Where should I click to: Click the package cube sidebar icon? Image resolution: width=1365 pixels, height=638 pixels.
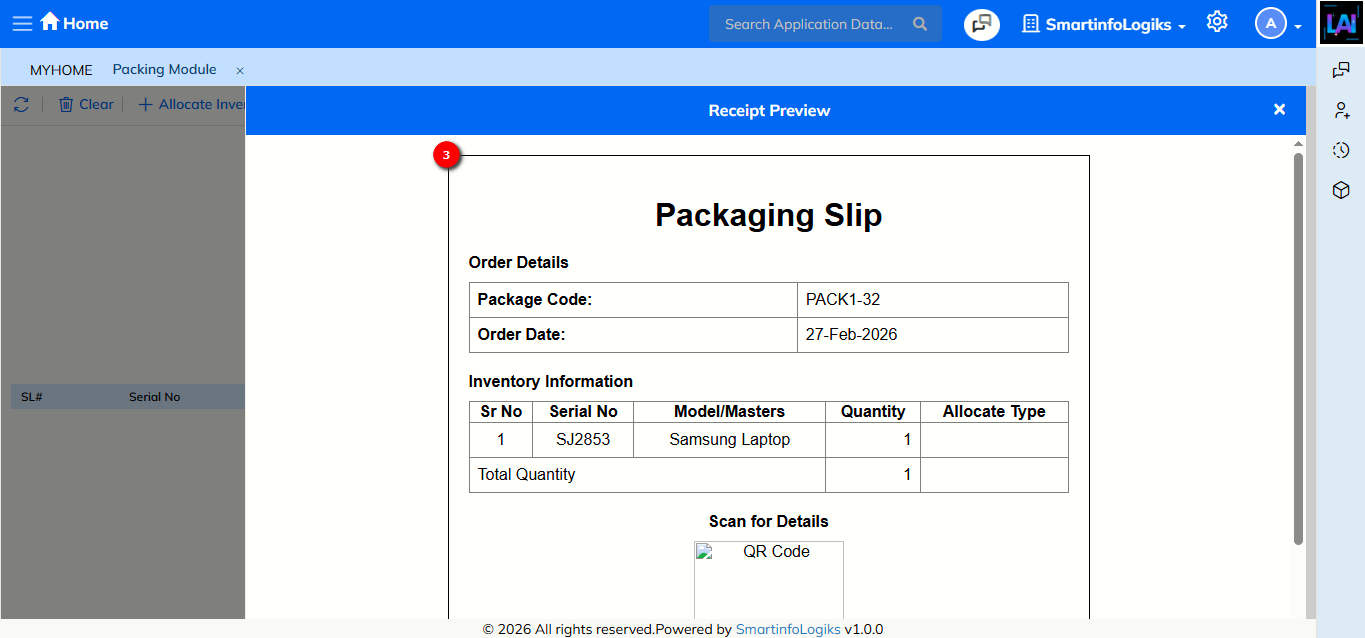[1341, 190]
